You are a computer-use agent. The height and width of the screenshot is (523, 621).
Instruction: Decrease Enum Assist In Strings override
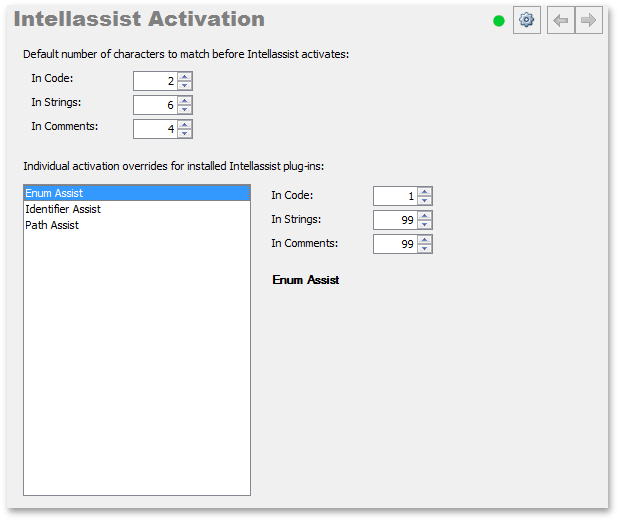point(425,224)
